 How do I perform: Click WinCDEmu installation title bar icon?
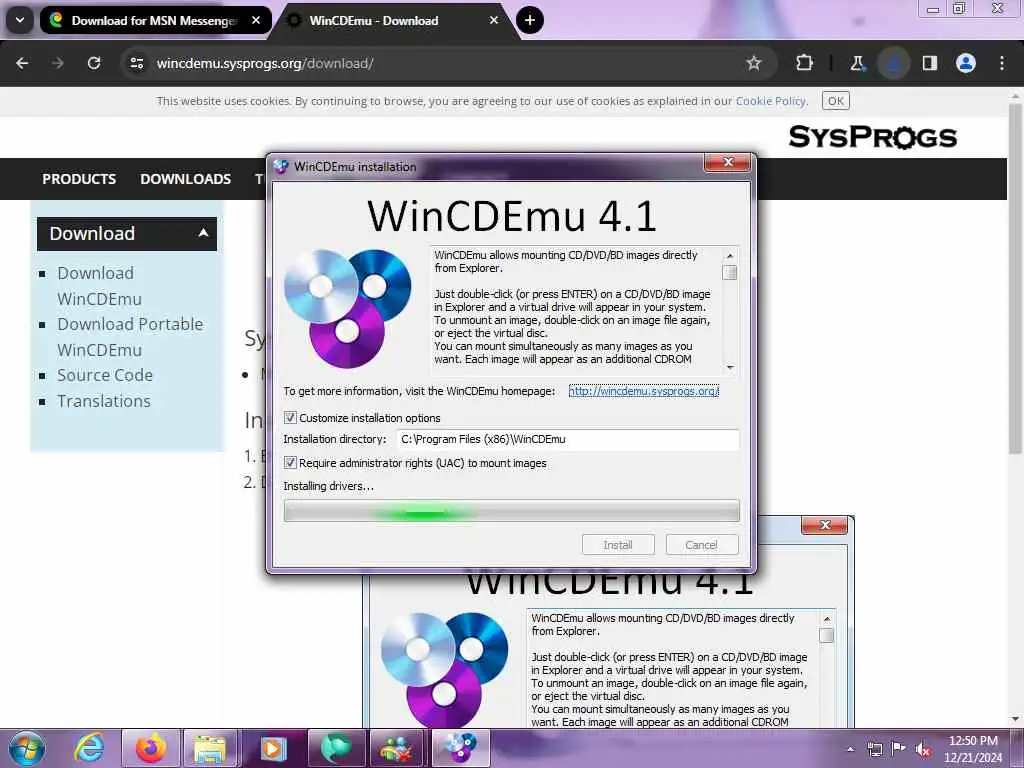[x=281, y=167]
